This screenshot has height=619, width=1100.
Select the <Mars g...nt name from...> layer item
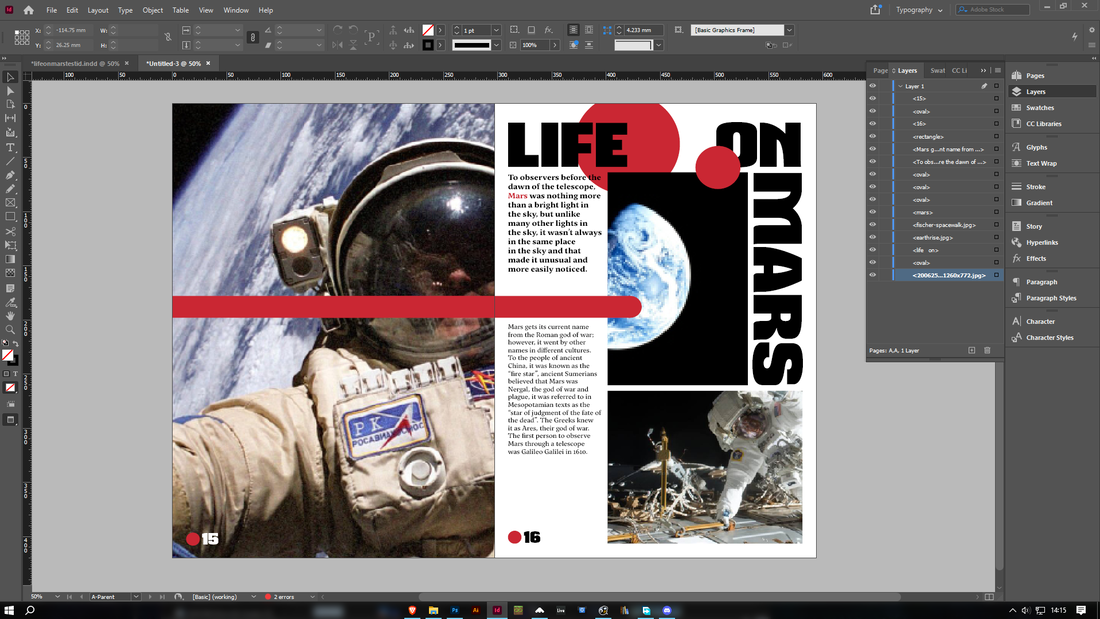[948, 149]
